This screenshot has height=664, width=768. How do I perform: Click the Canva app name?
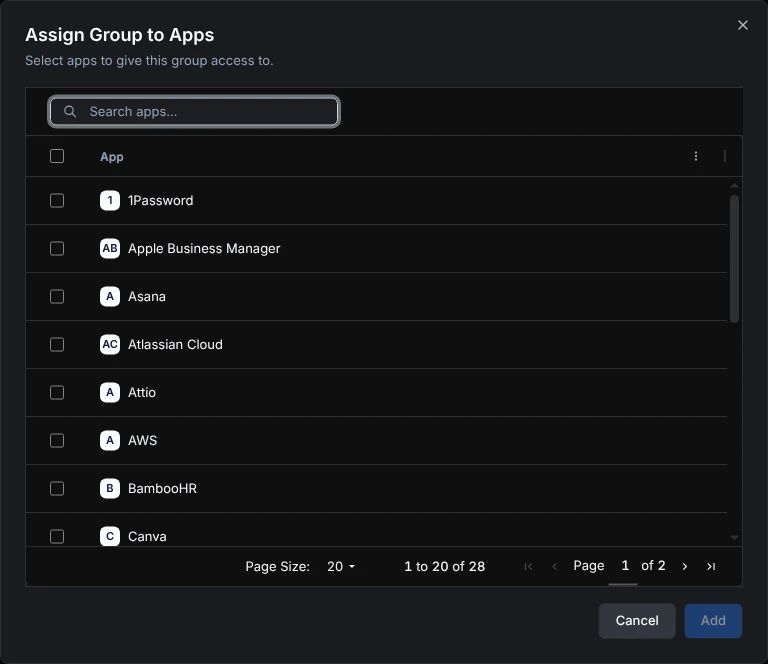(x=147, y=536)
